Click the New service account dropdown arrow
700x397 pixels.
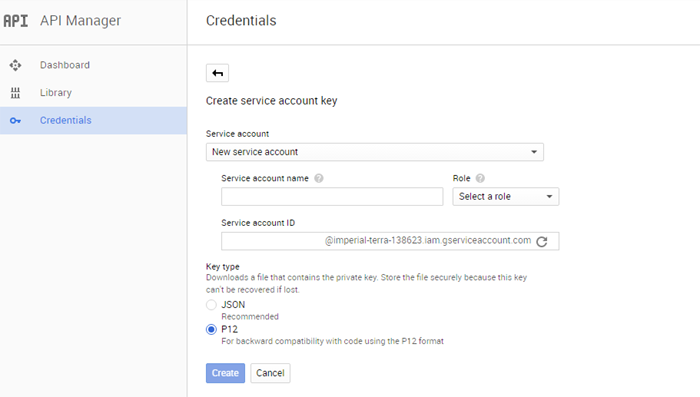point(534,152)
